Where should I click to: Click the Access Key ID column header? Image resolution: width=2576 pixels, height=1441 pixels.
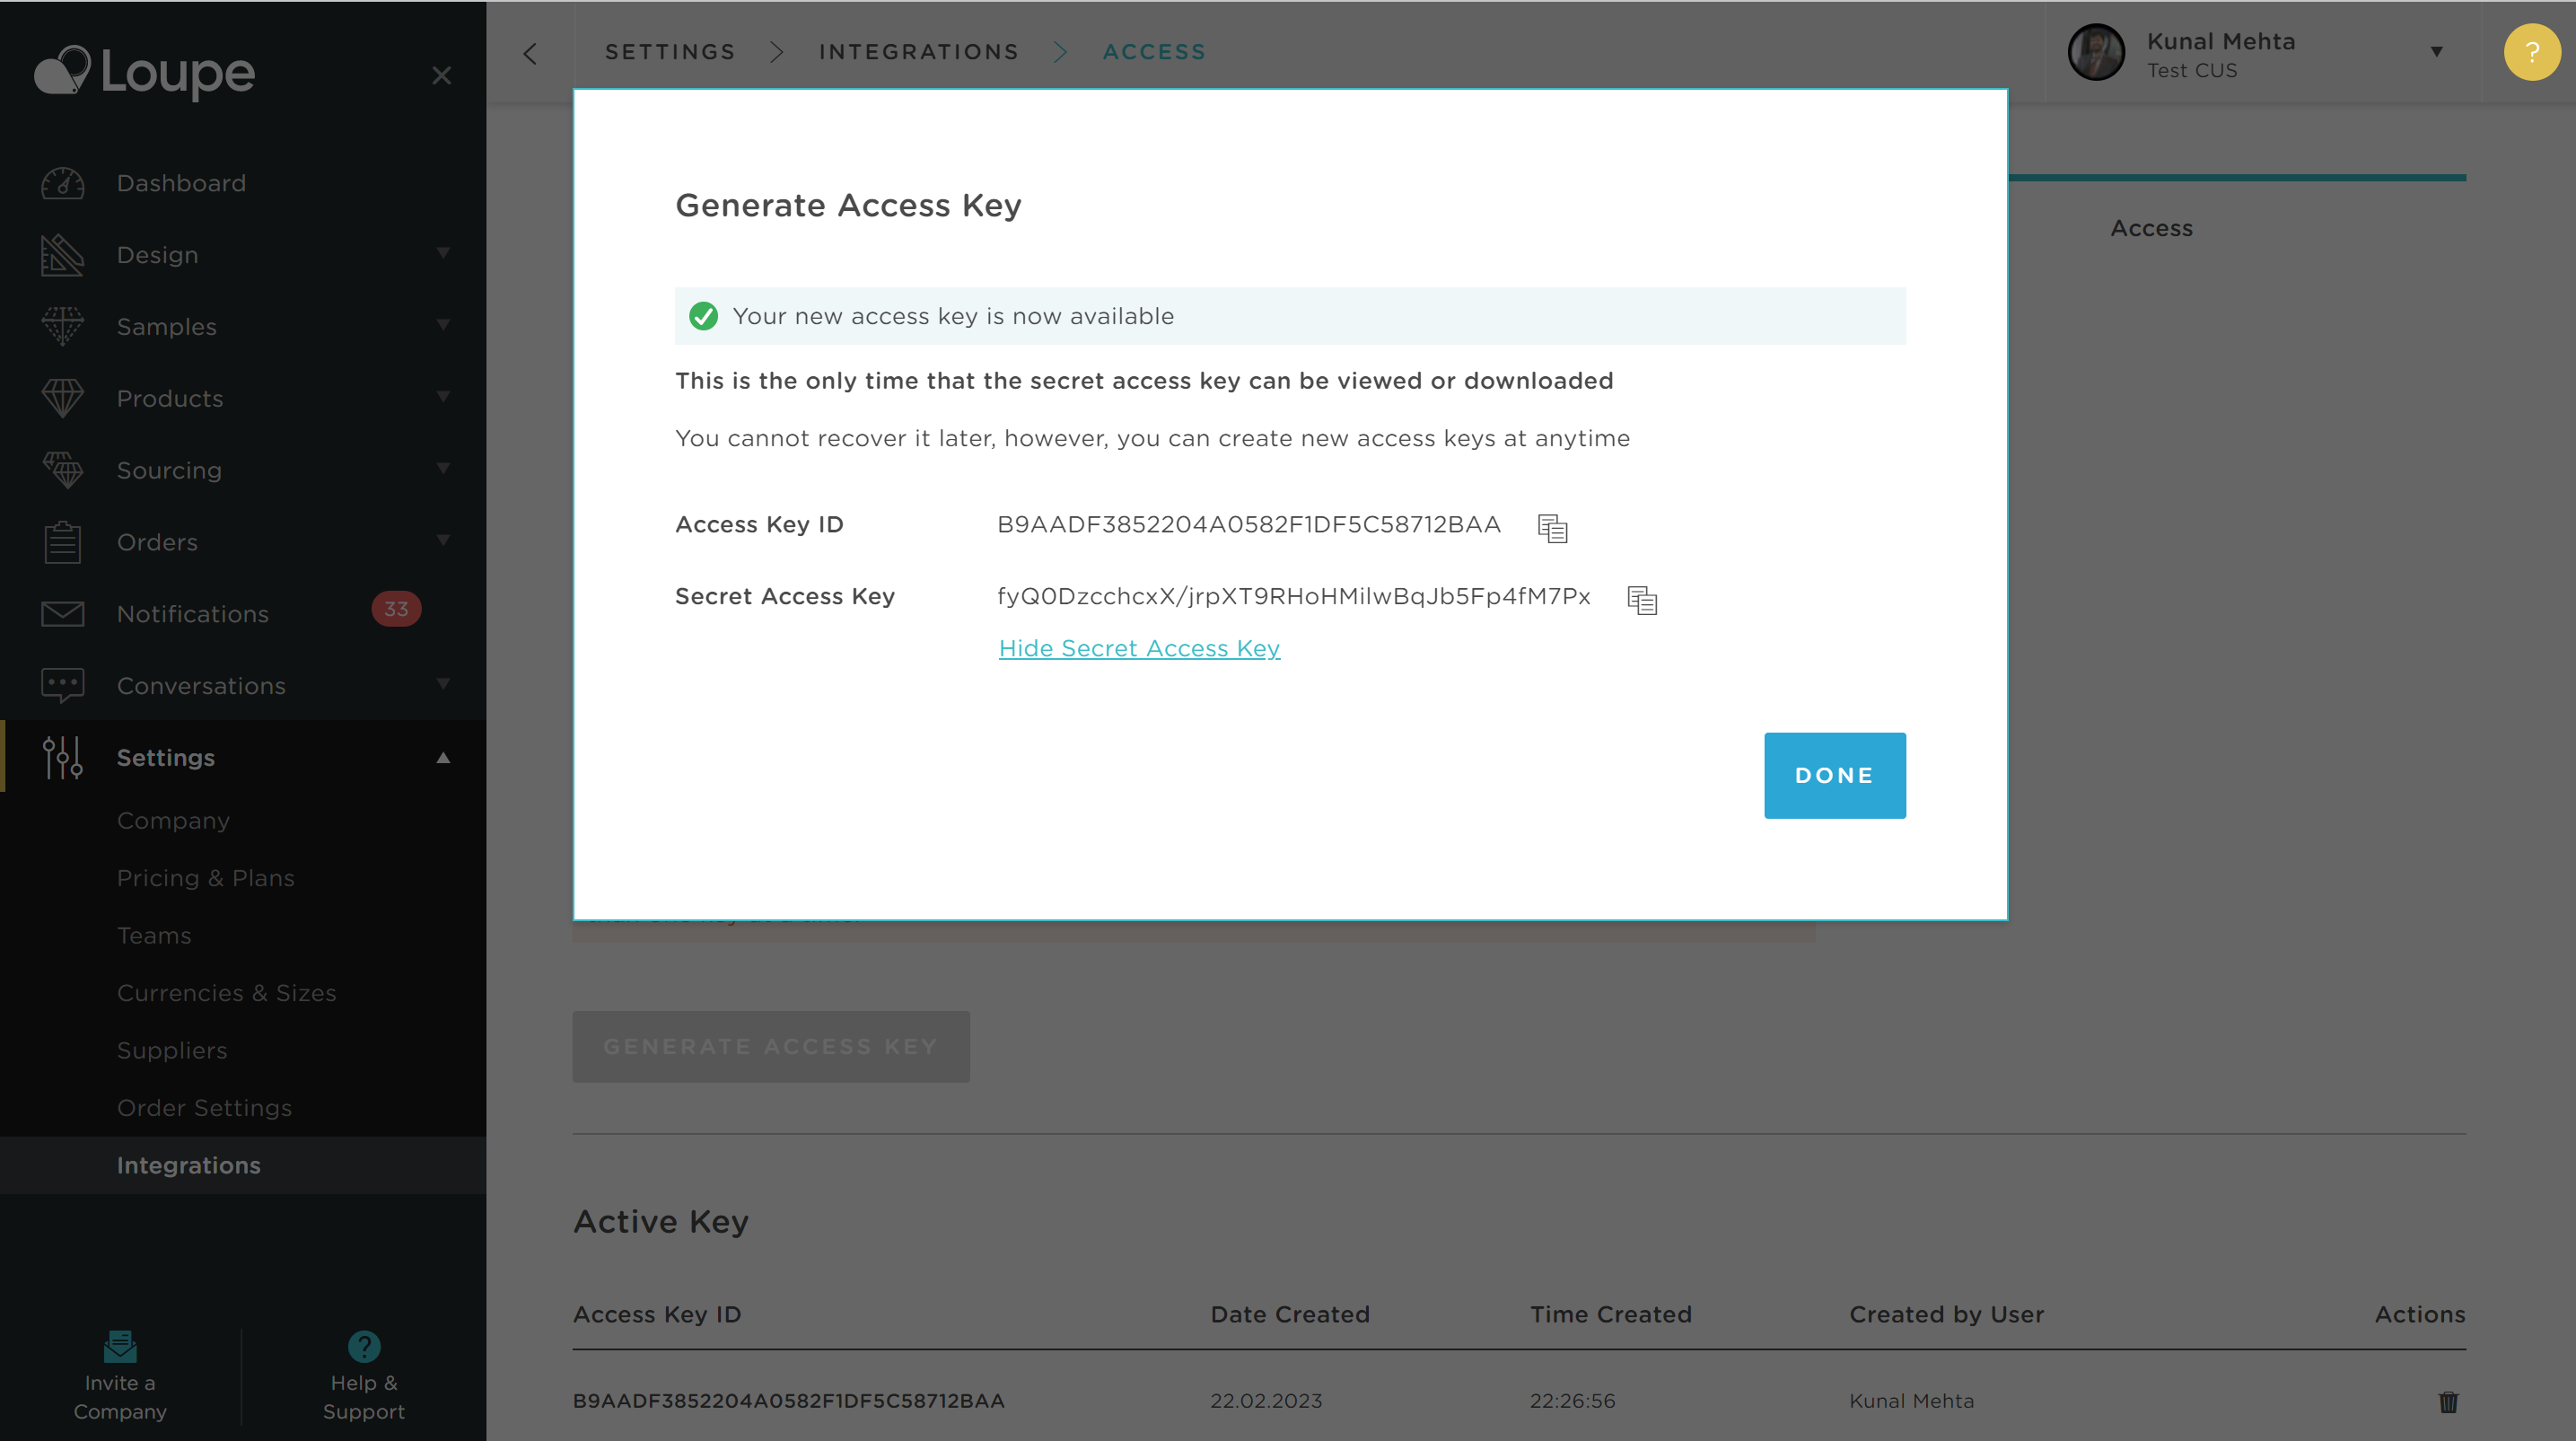657,1314
